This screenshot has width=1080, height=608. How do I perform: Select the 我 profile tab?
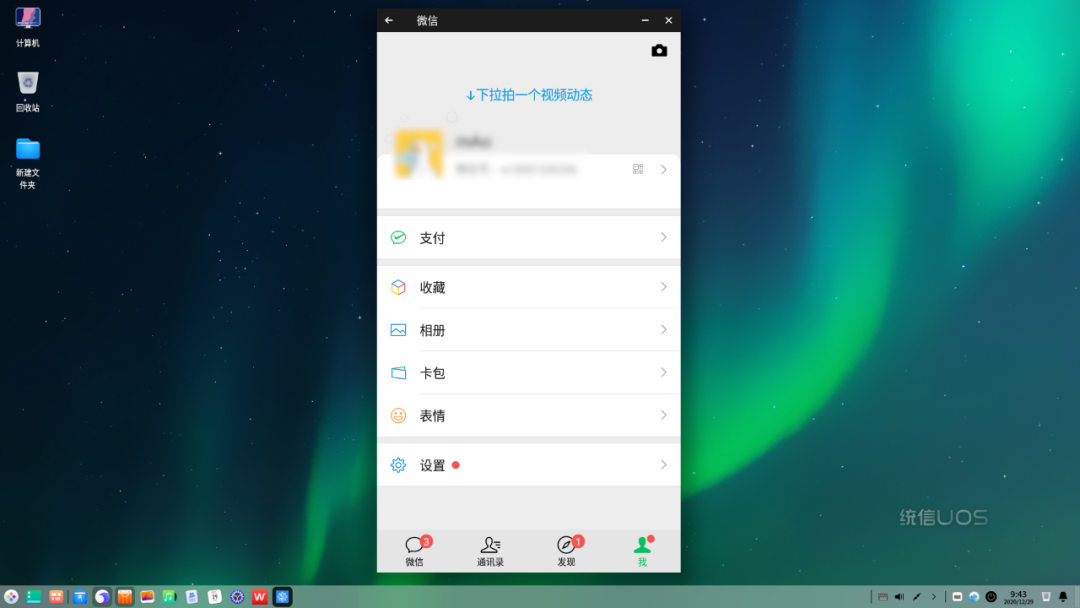click(x=643, y=551)
